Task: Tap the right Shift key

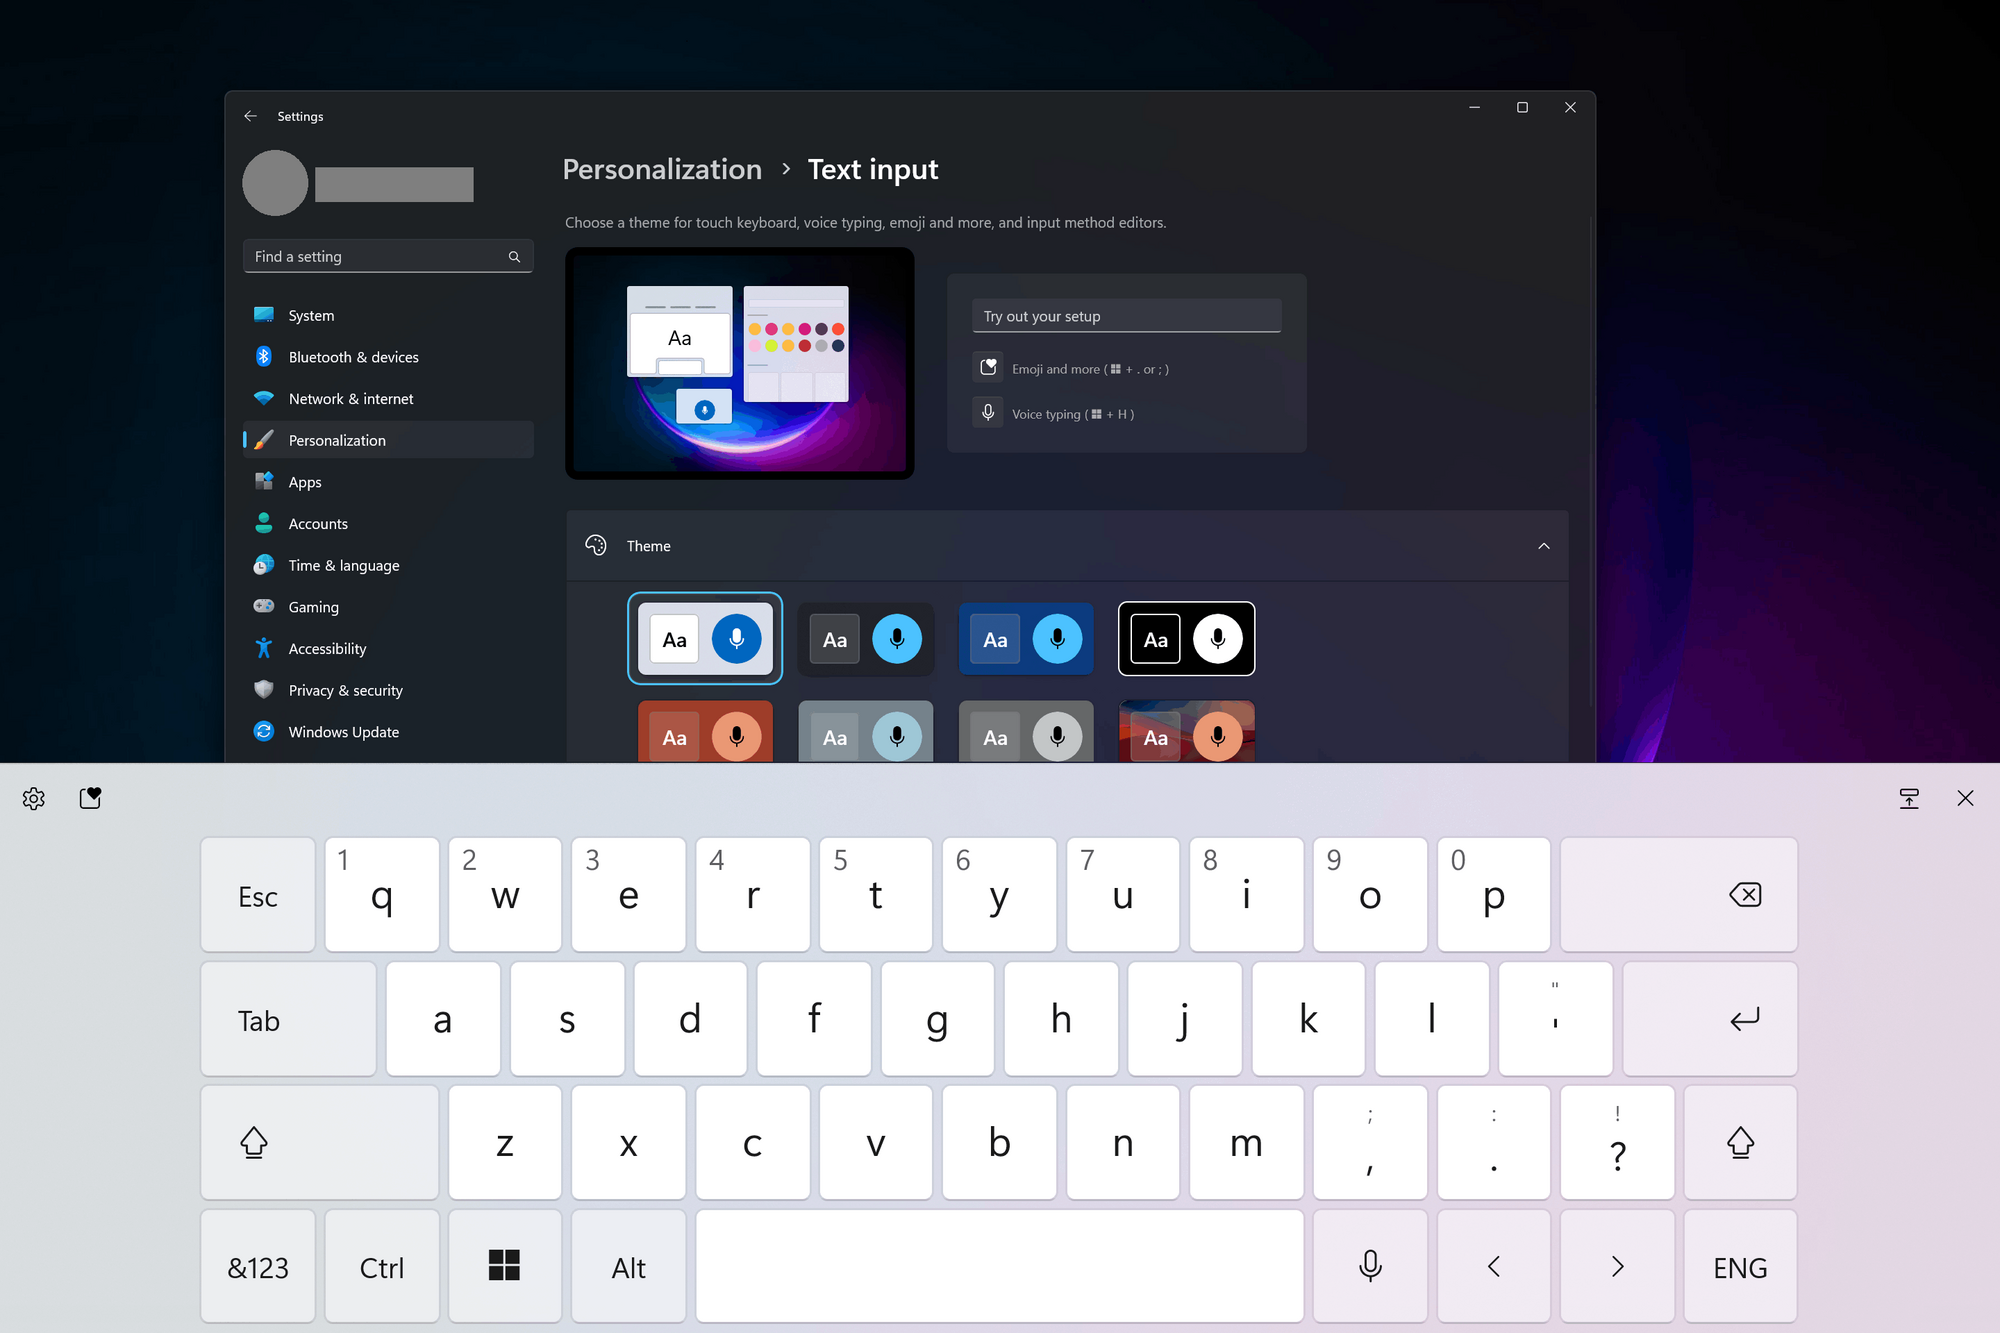Action: tap(1740, 1143)
